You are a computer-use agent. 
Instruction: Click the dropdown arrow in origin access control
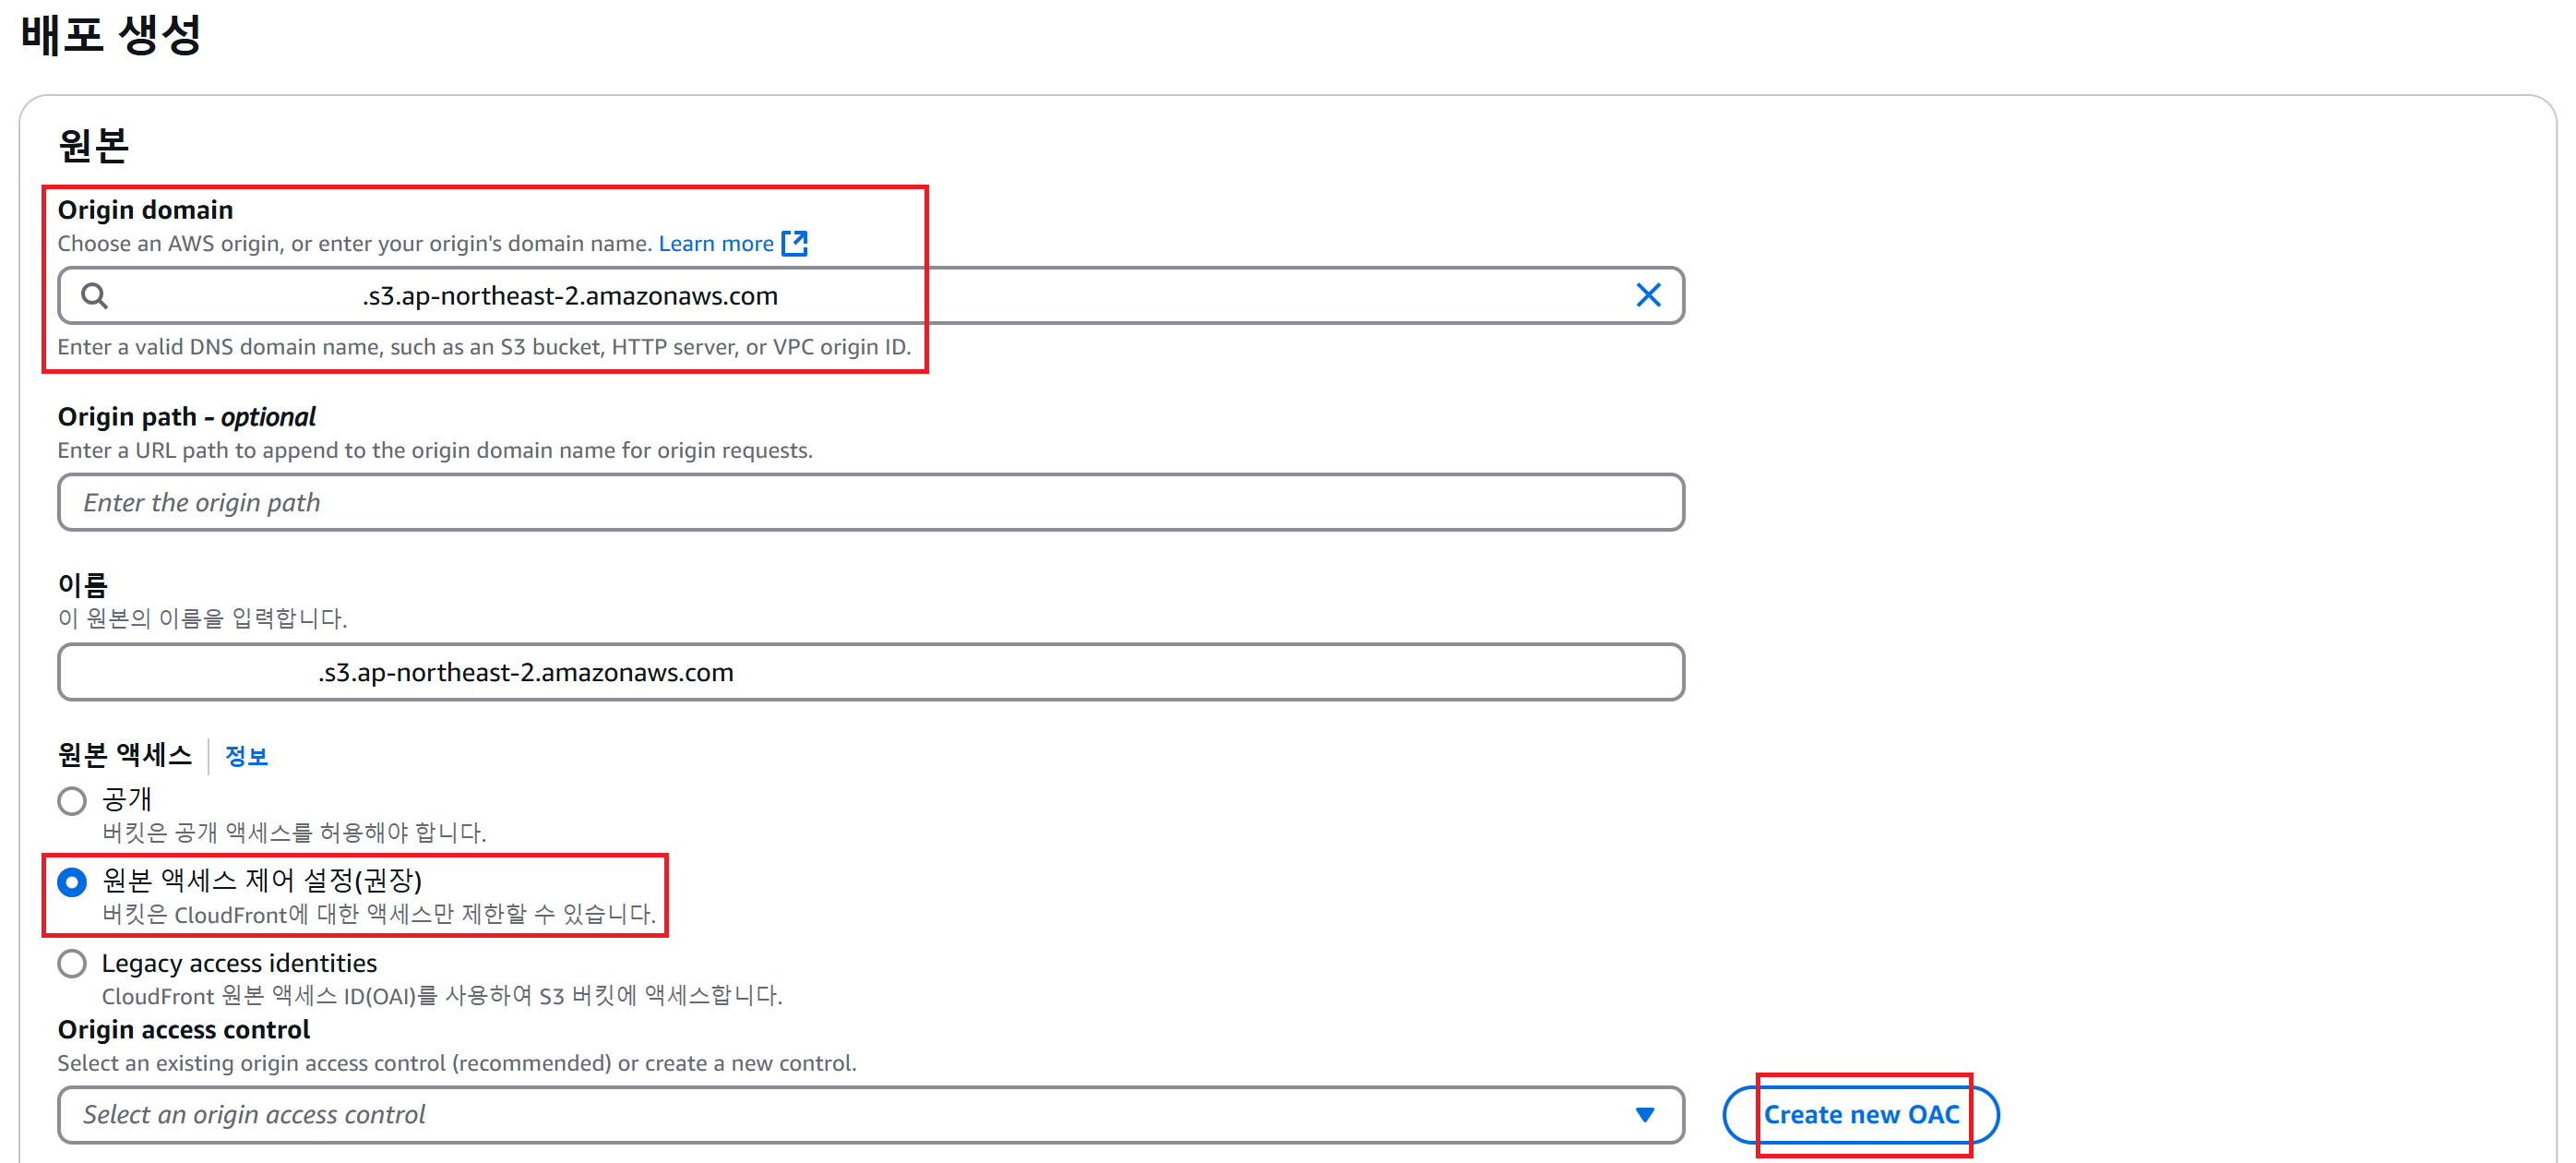pos(1644,1114)
